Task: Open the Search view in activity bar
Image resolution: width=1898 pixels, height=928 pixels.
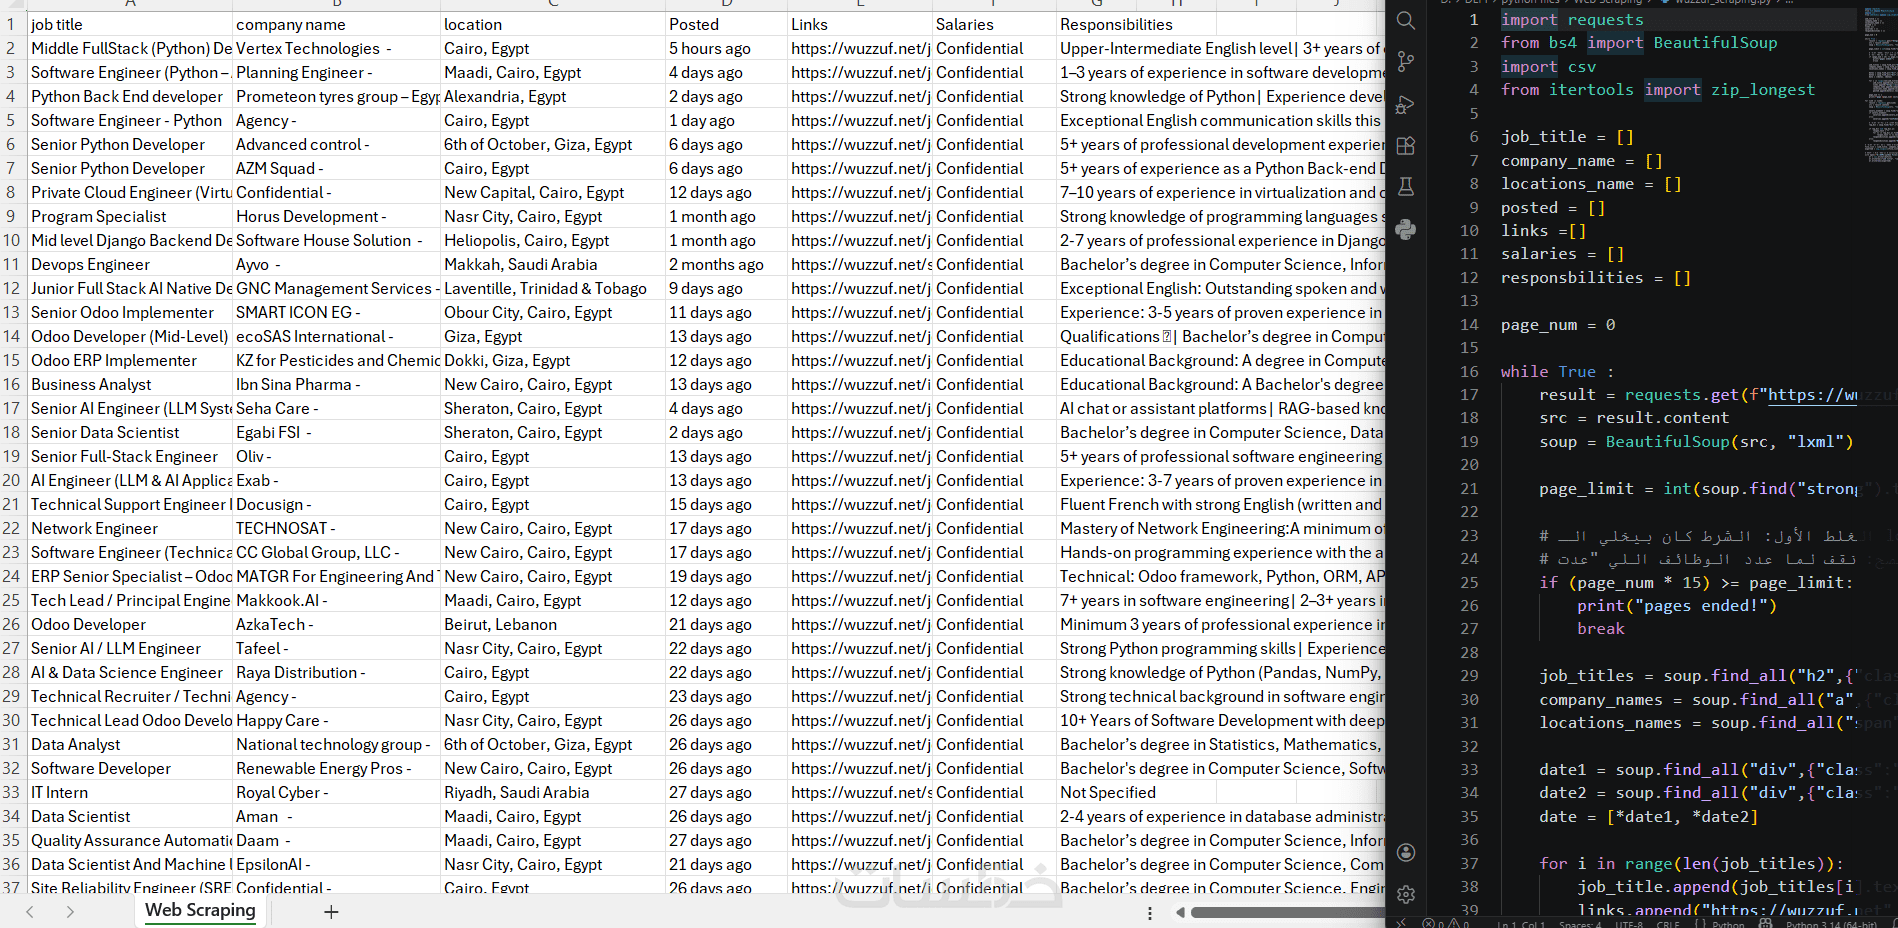Action: pyautogui.click(x=1406, y=21)
